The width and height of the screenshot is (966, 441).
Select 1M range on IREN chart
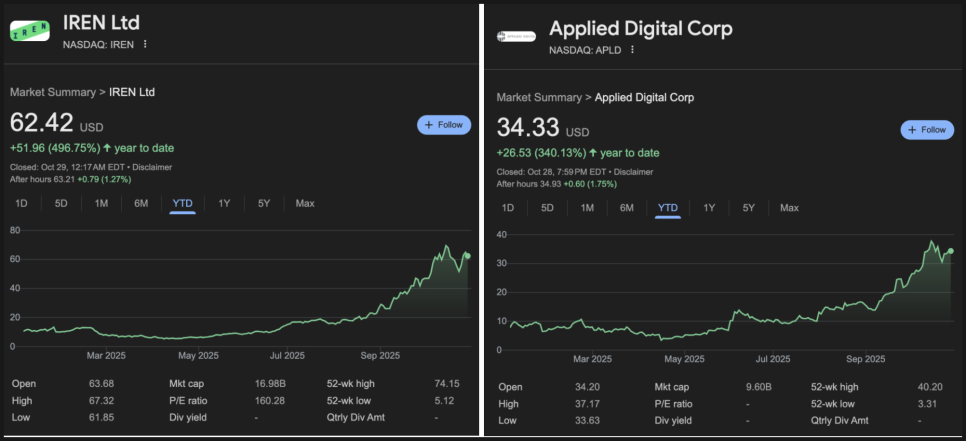pyautogui.click(x=101, y=204)
